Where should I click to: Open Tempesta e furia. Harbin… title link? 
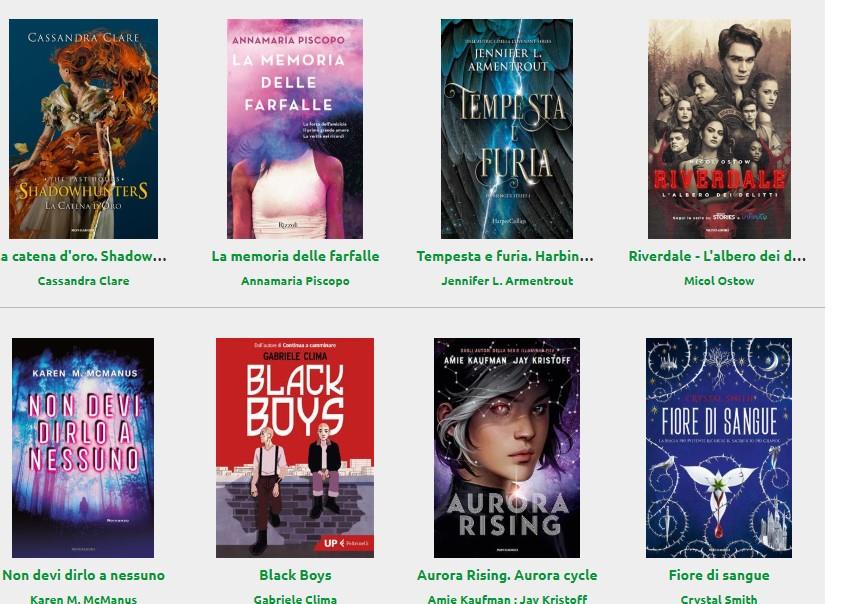pyautogui.click(x=505, y=256)
